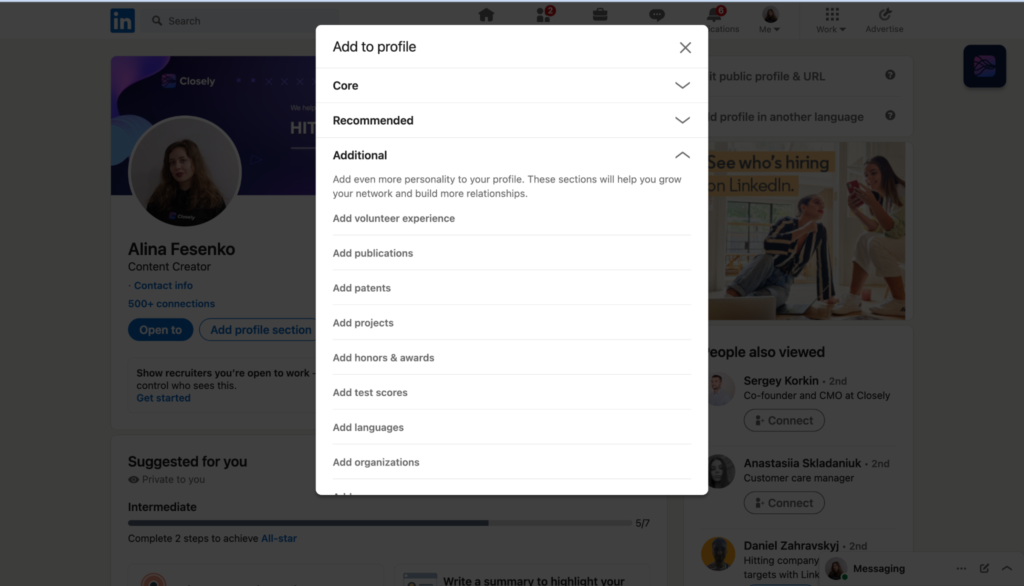
Task: Open the Messaging chat bubble icon
Action: click(x=657, y=15)
